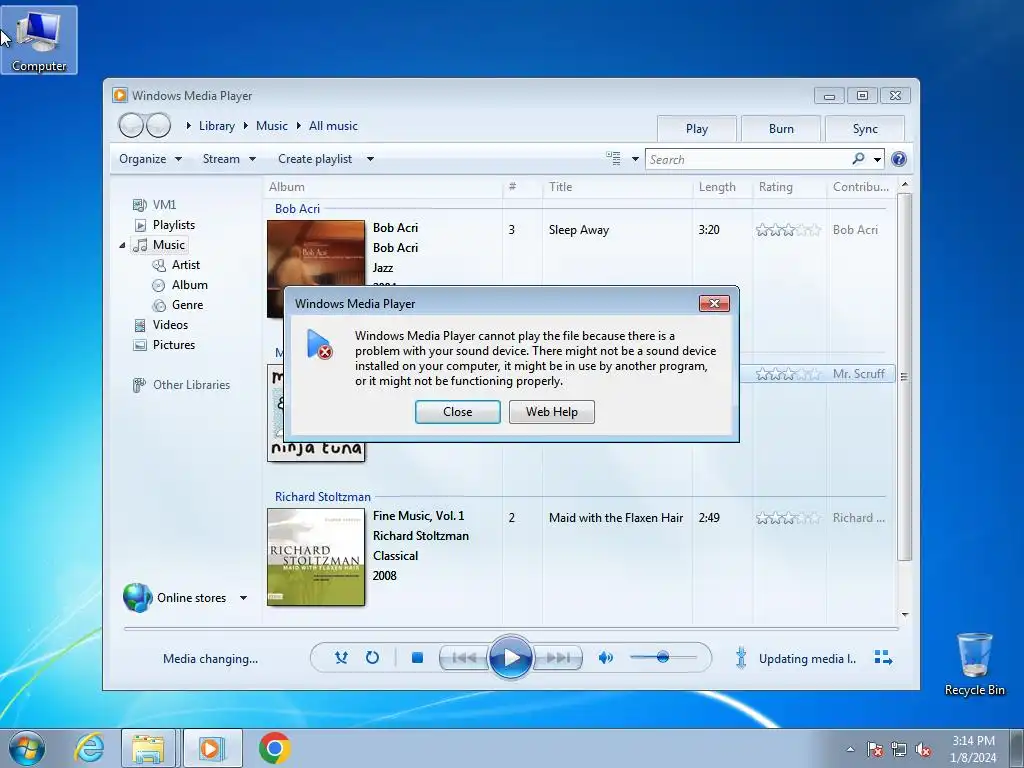Open the Windows Start menu

pos(27,748)
